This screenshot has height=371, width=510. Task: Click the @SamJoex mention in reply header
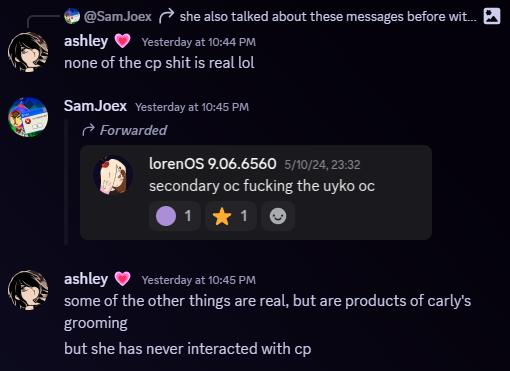click(x=117, y=16)
